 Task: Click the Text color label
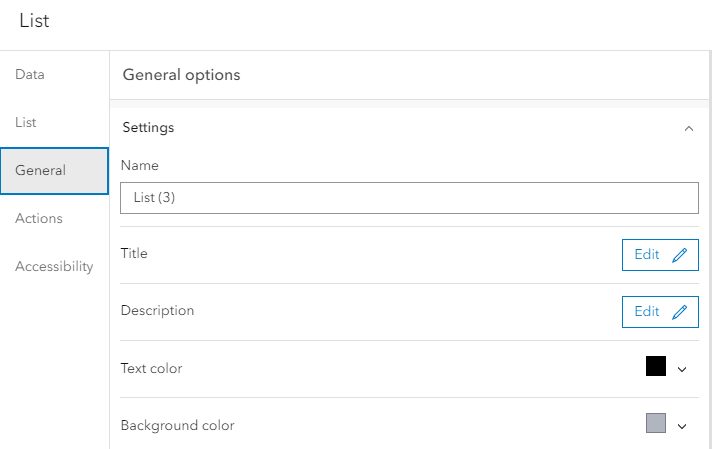coord(151,368)
